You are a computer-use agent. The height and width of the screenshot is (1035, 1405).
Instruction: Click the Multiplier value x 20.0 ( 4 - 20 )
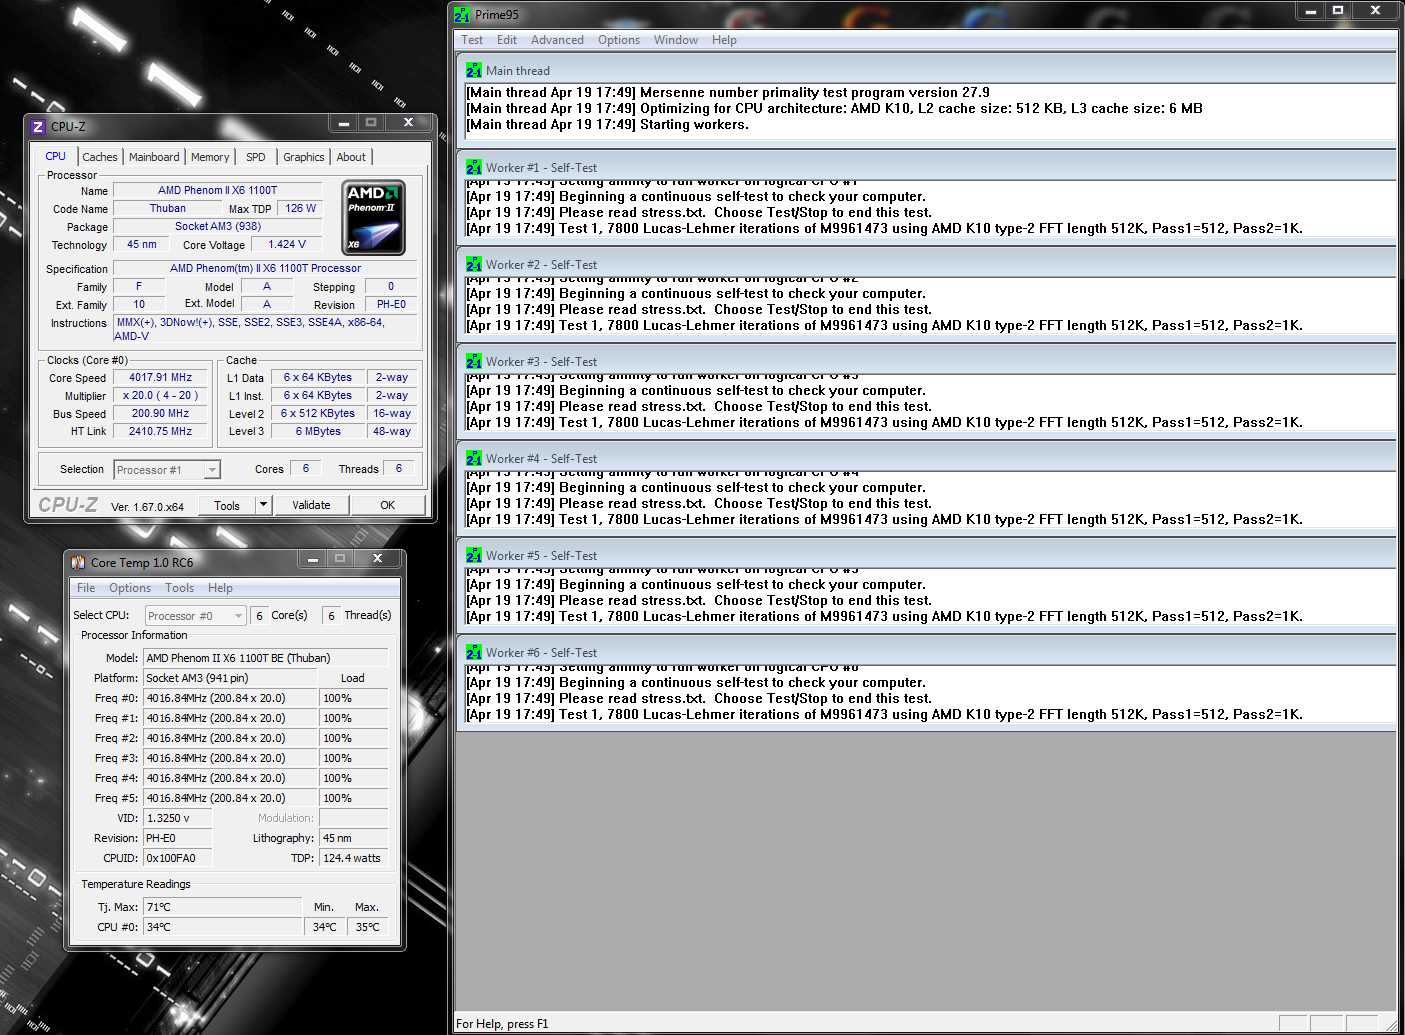160,396
